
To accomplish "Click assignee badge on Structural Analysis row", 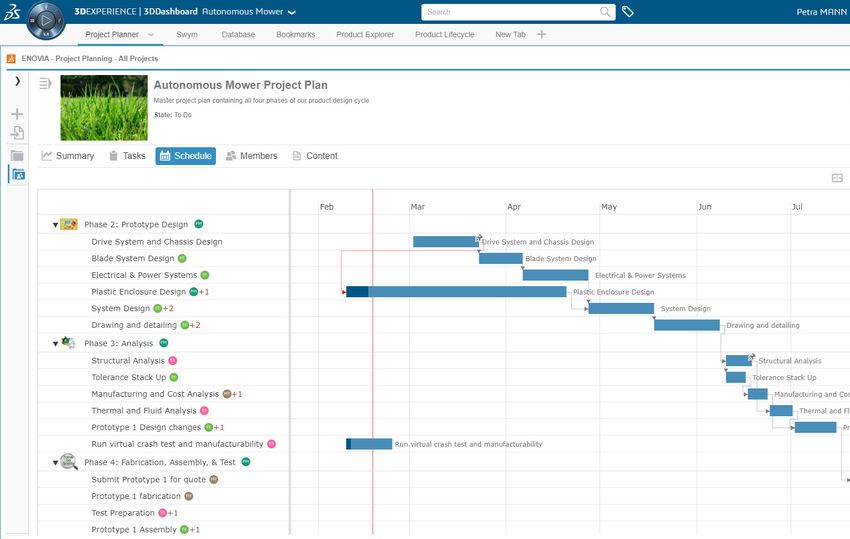I will [172, 361].
